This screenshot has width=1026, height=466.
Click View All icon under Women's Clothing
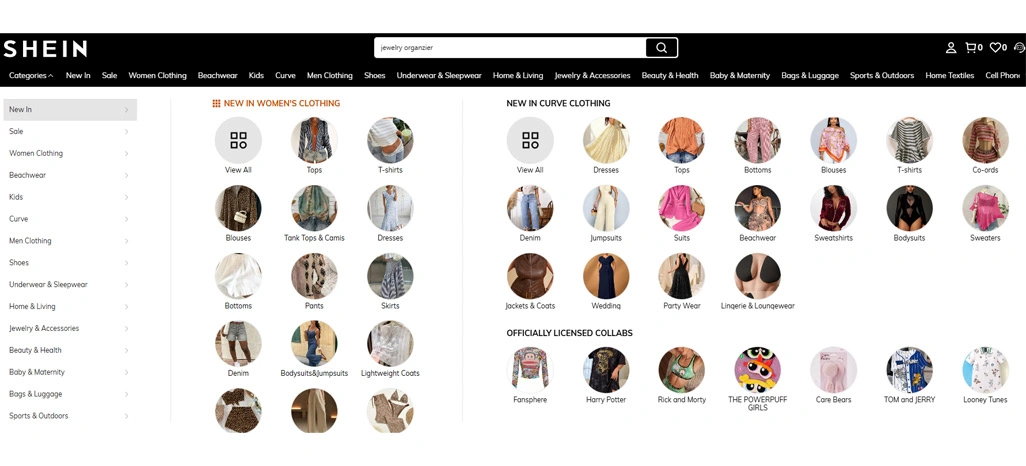pos(238,140)
